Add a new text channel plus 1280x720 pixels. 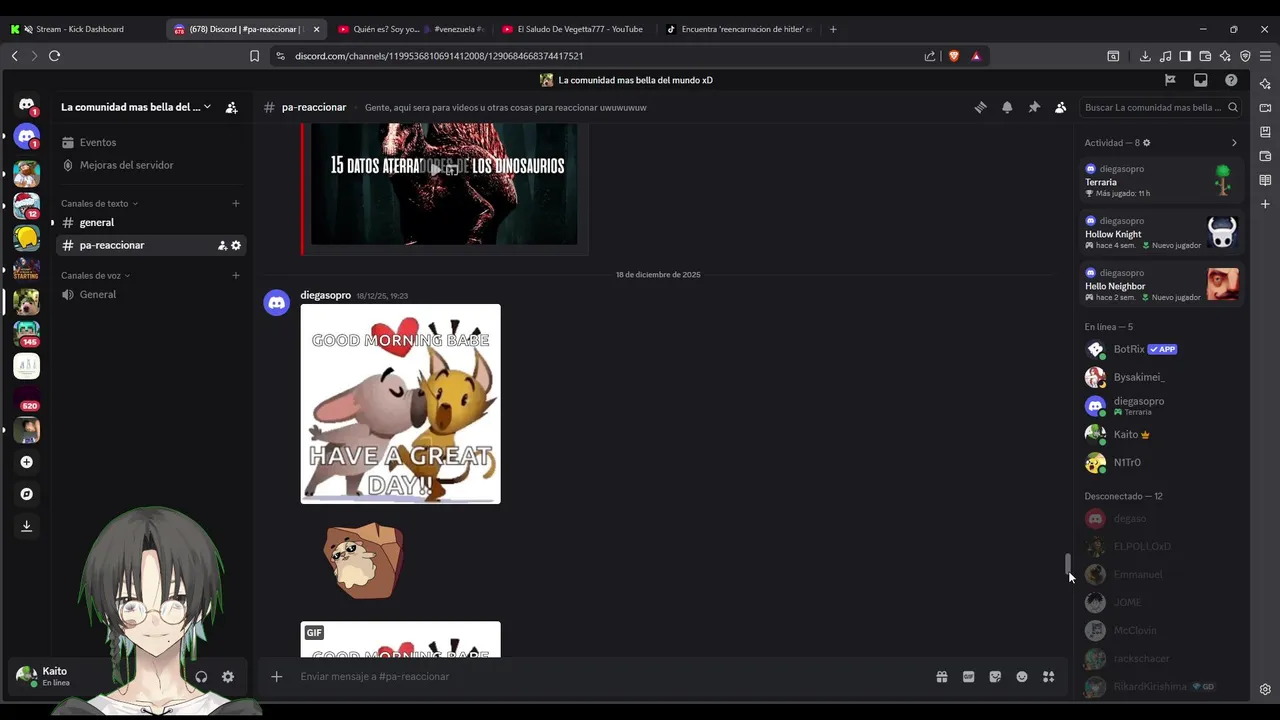pyautogui.click(x=236, y=203)
